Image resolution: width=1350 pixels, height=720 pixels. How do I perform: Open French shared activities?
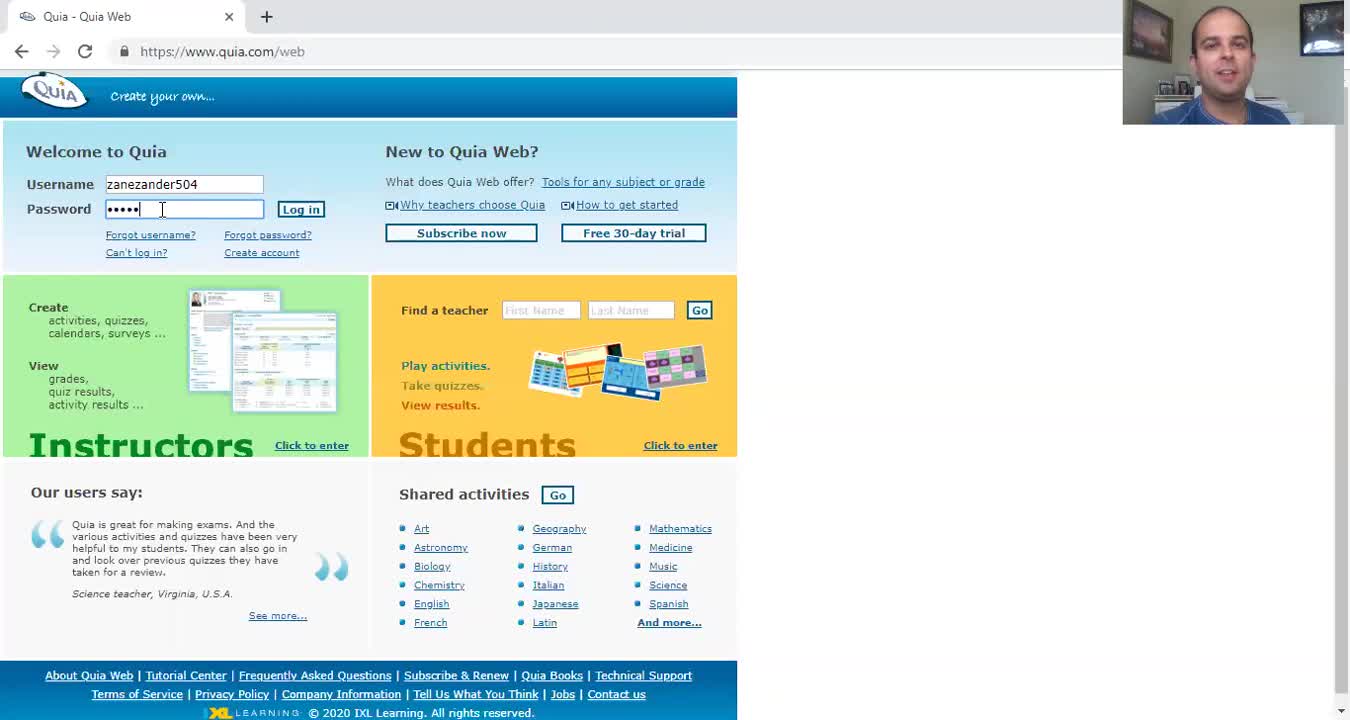[430, 623]
